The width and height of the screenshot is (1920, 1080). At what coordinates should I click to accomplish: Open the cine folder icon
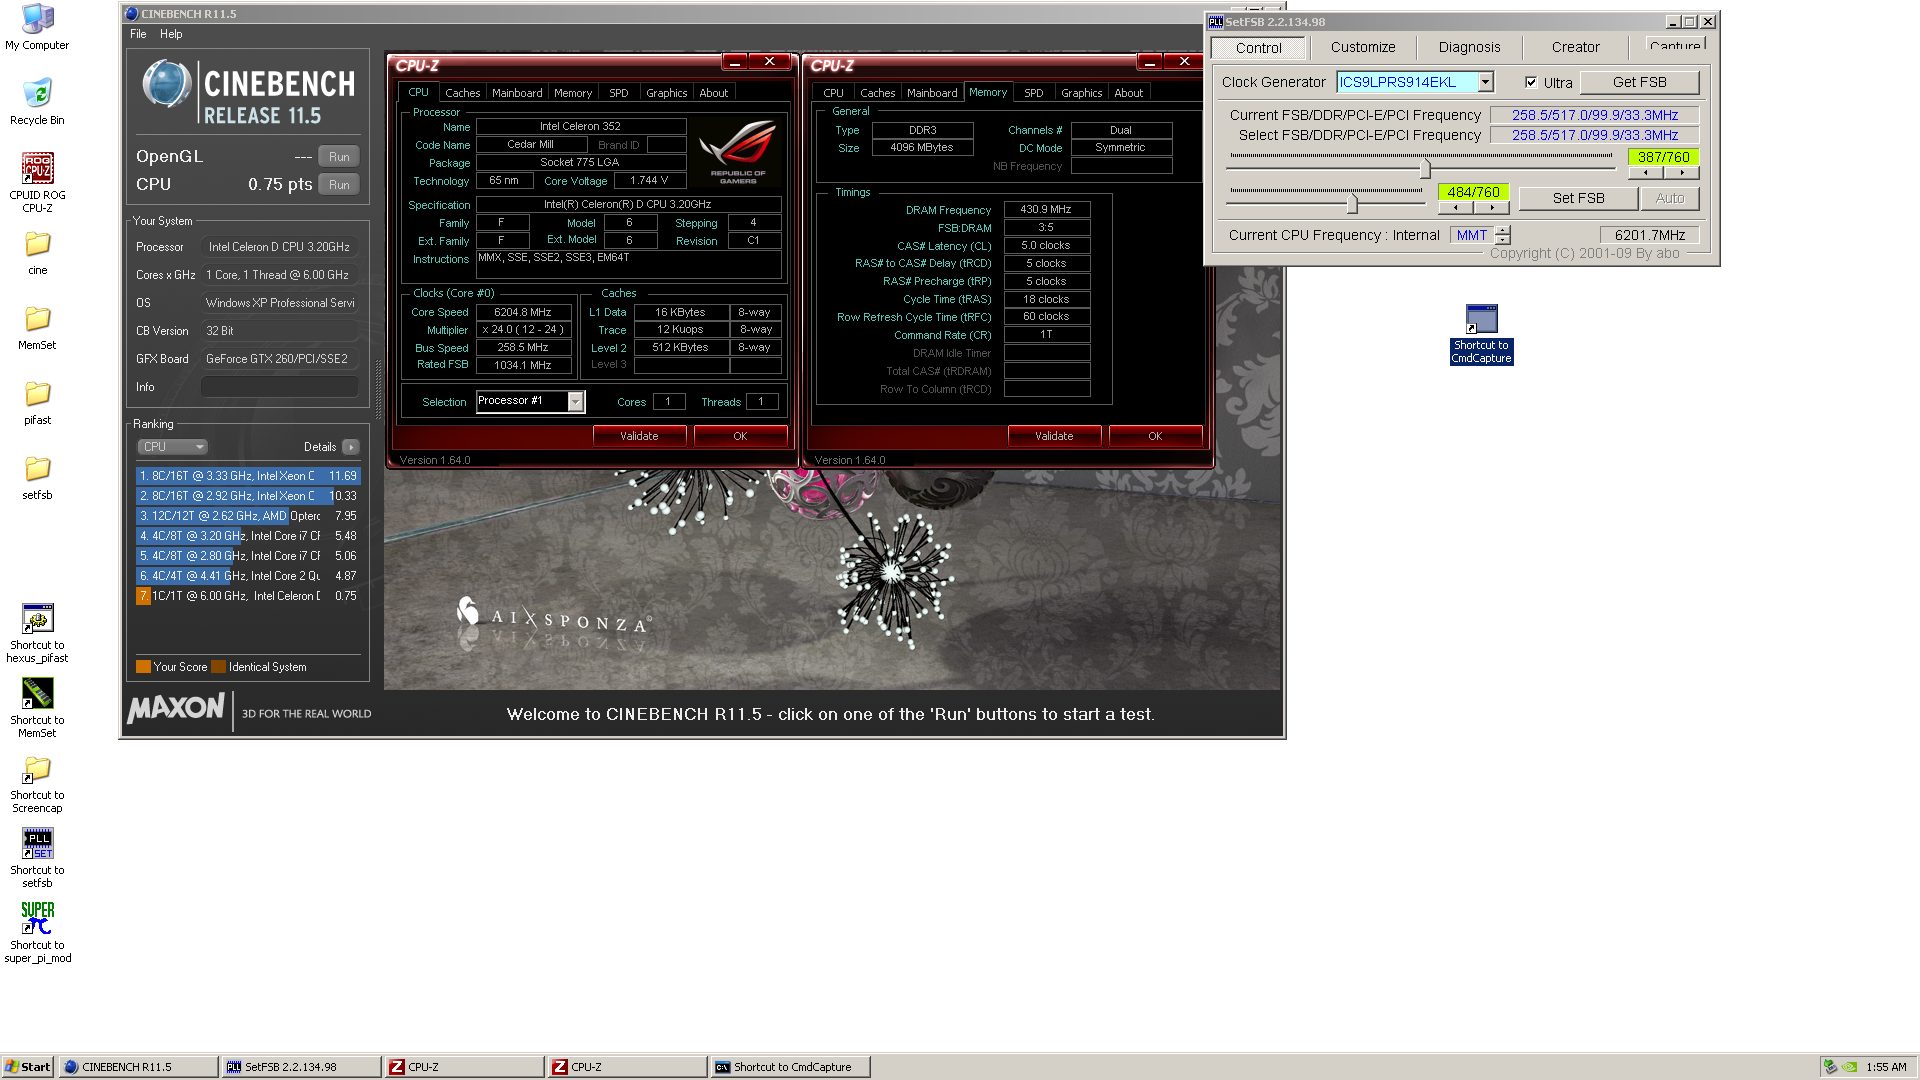pyautogui.click(x=37, y=252)
